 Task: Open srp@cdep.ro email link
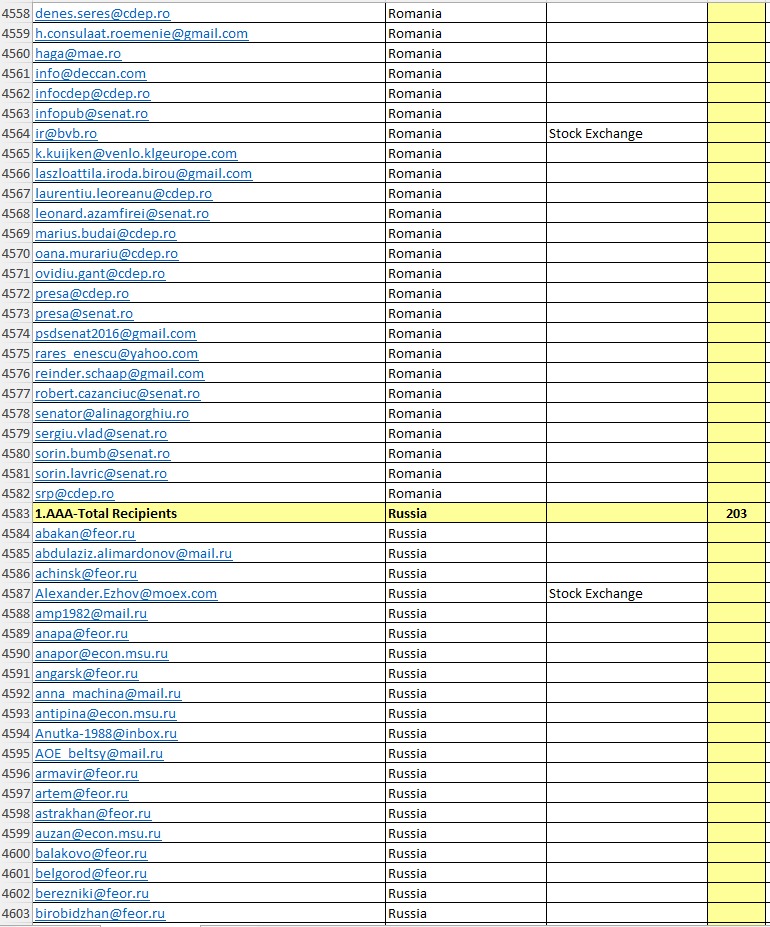pyautogui.click(x=75, y=494)
